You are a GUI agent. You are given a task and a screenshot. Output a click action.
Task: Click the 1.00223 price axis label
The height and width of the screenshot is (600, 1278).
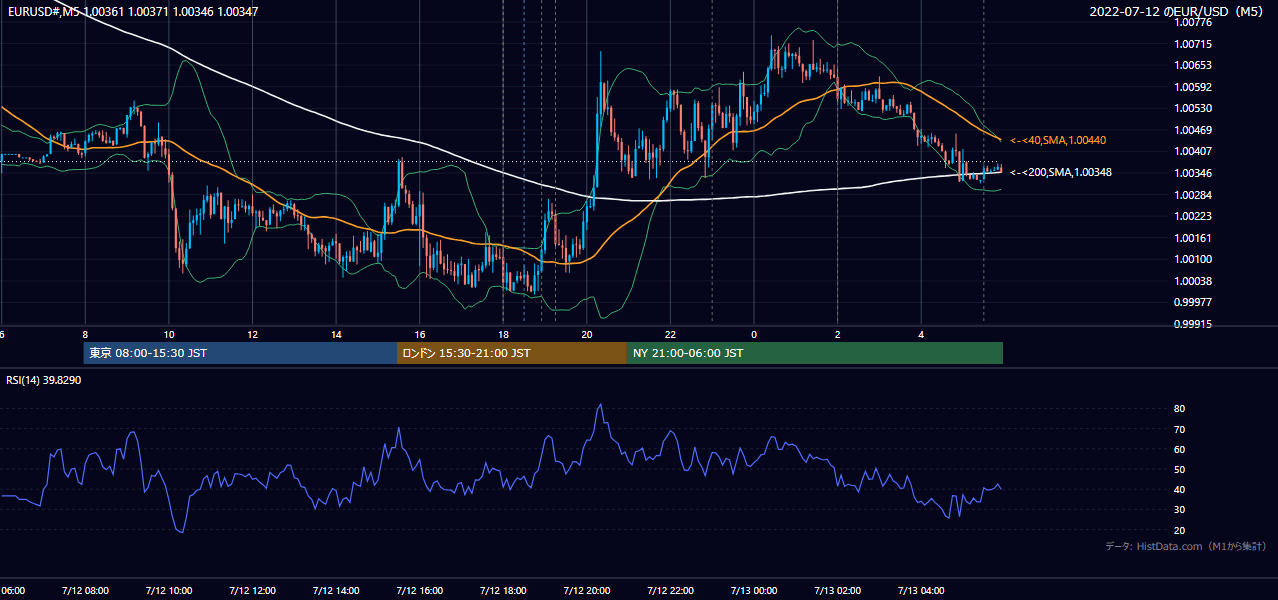coord(1194,216)
